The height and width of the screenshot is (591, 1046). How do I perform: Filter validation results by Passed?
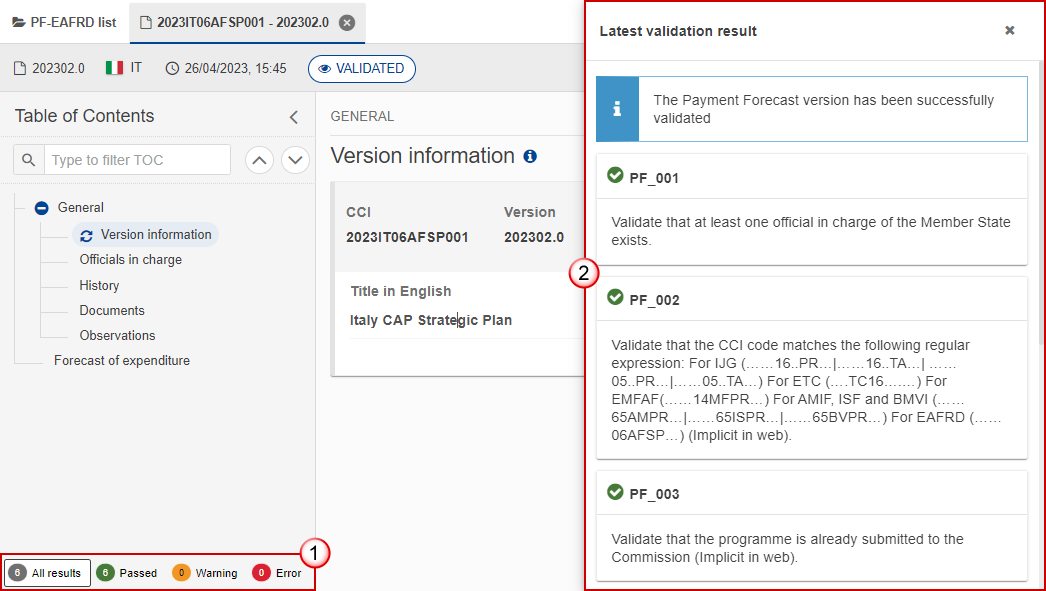pos(127,573)
